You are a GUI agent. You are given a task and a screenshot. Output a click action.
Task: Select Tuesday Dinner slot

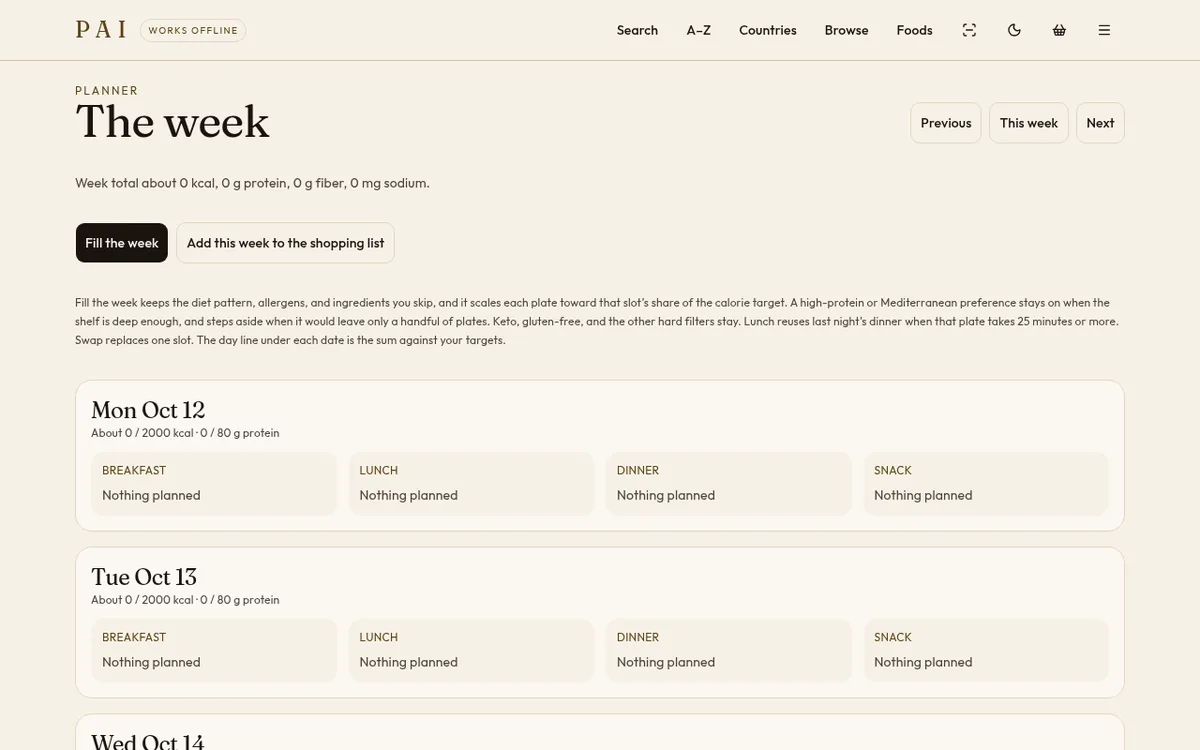(x=729, y=651)
